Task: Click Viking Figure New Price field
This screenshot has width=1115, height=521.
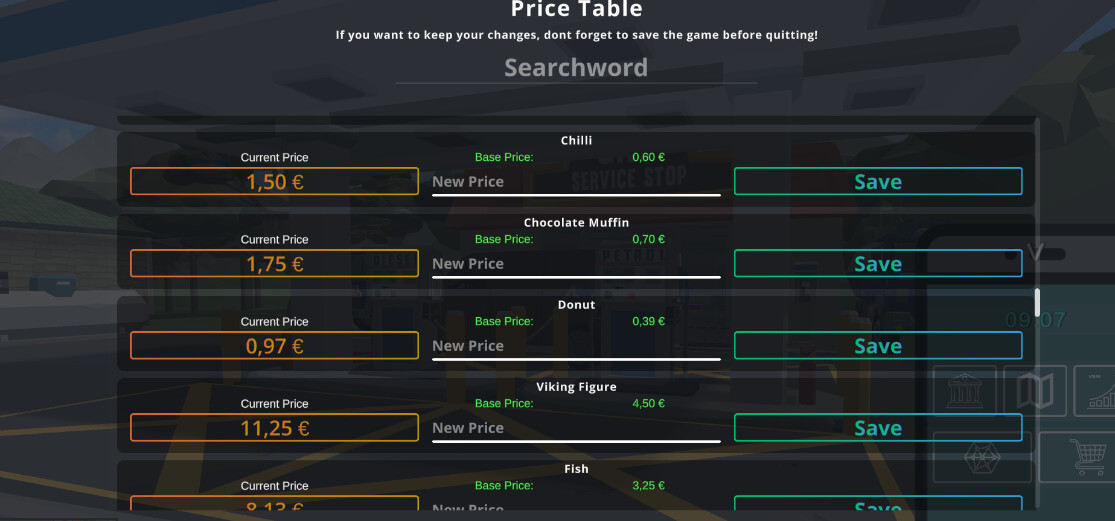Action: [575, 428]
